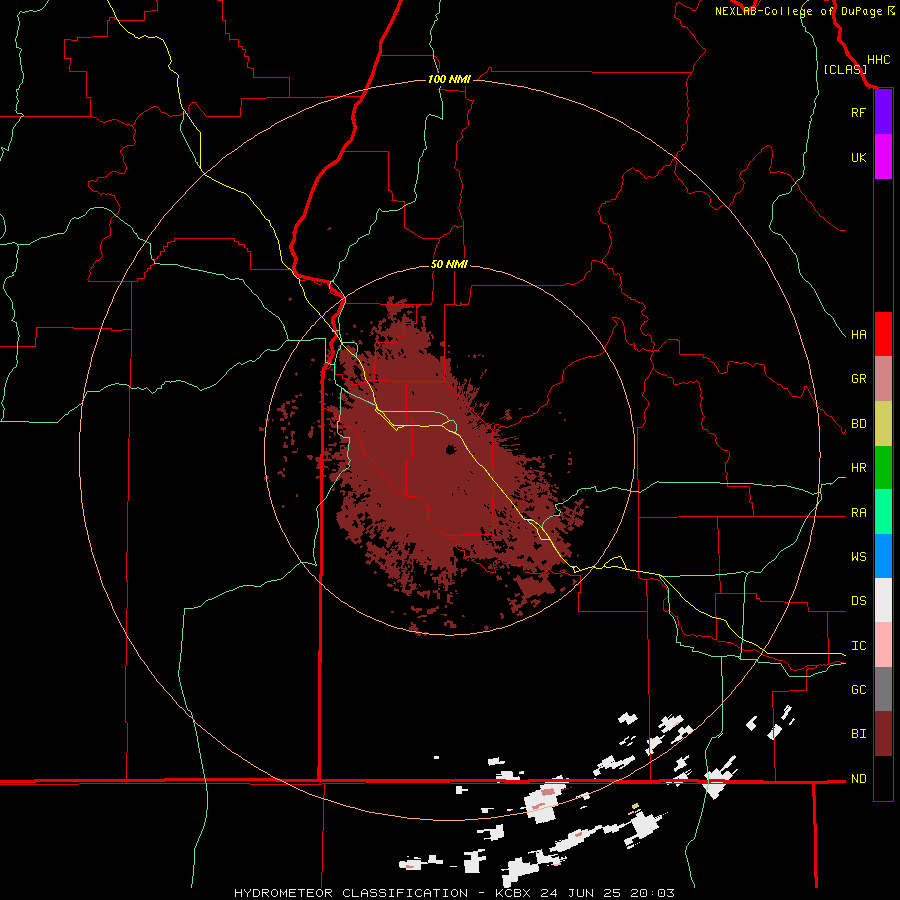Select the GC legend label
The height and width of the screenshot is (900, 900).
pos(858,690)
